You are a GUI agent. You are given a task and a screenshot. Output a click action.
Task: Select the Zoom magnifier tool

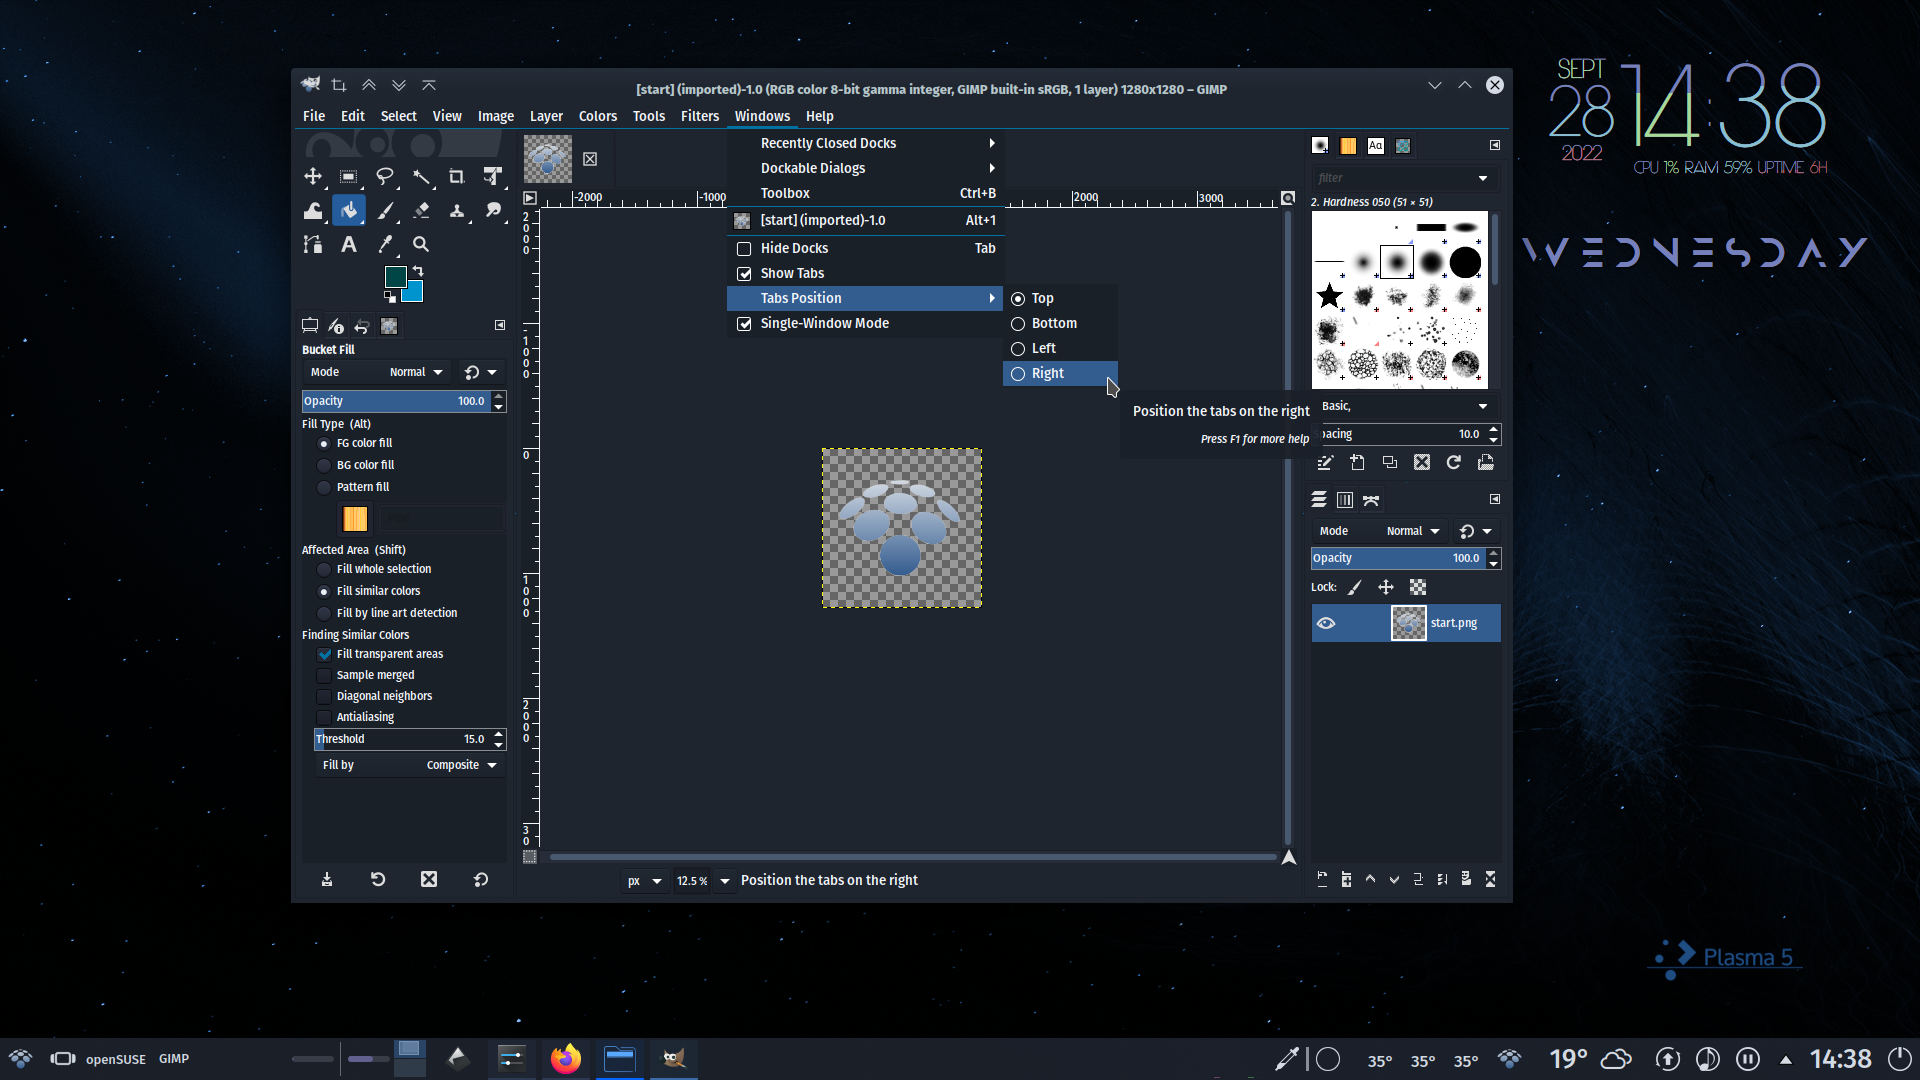pyautogui.click(x=421, y=245)
